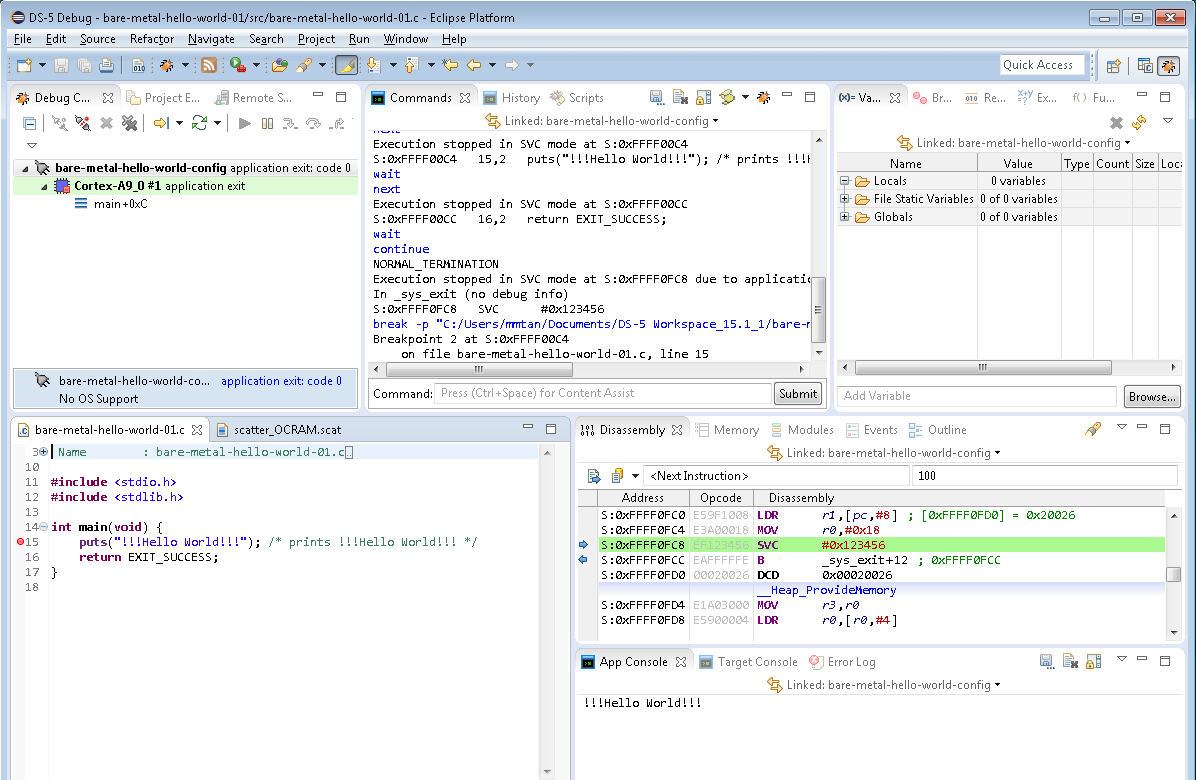
Task: Expand the File Static Variables node
Action: click(x=845, y=199)
